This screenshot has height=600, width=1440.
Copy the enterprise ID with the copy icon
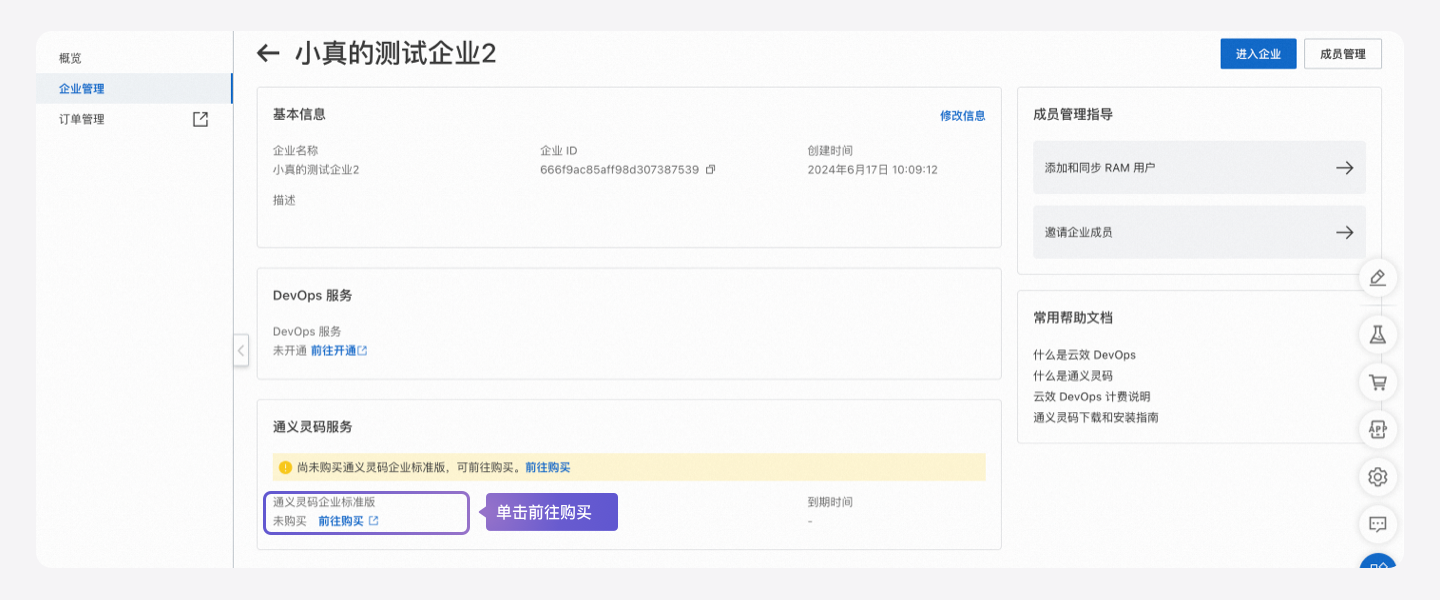710,170
